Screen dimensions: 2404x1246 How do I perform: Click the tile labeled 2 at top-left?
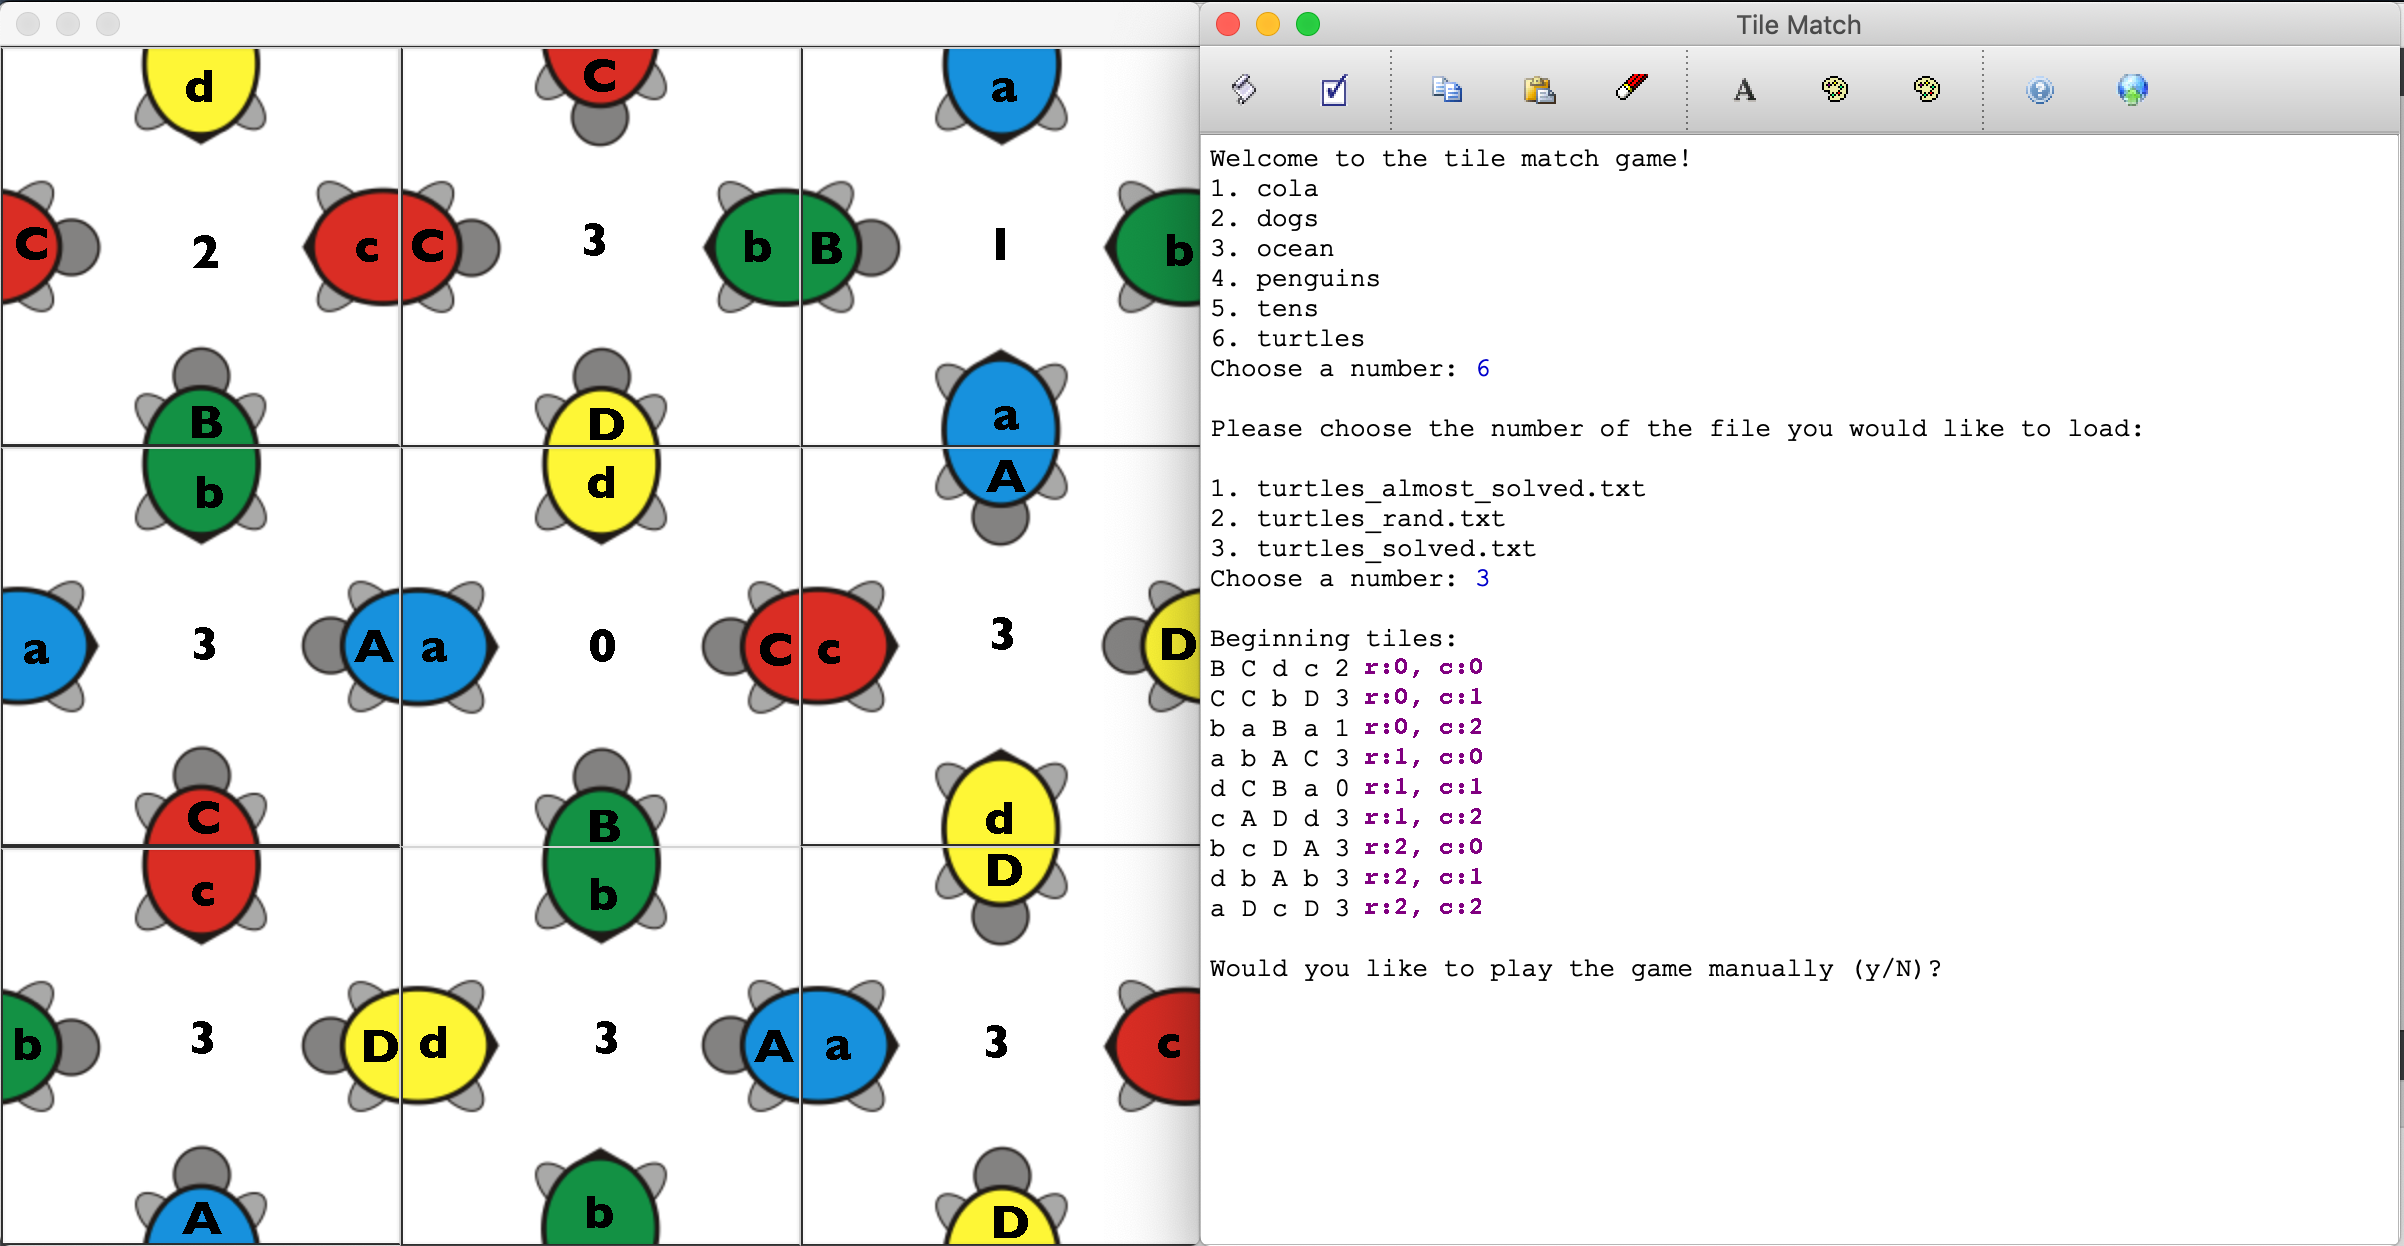[x=205, y=252]
